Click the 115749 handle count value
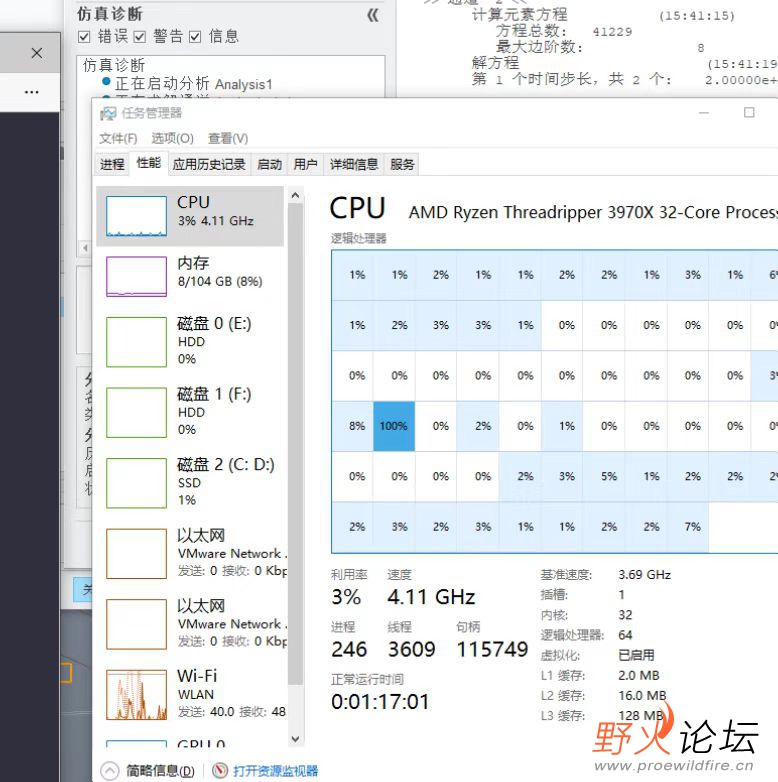The image size is (778, 782). point(492,649)
